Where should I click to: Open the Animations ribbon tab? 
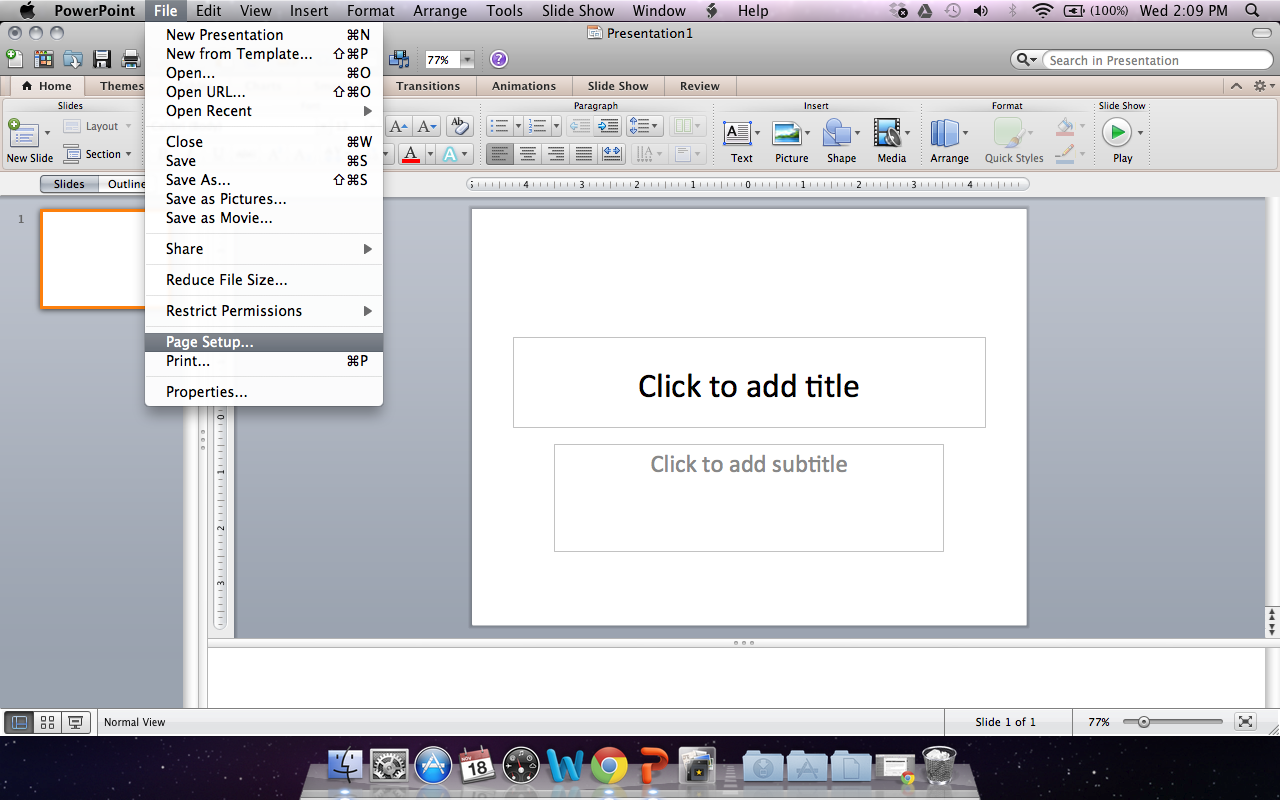[524, 86]
